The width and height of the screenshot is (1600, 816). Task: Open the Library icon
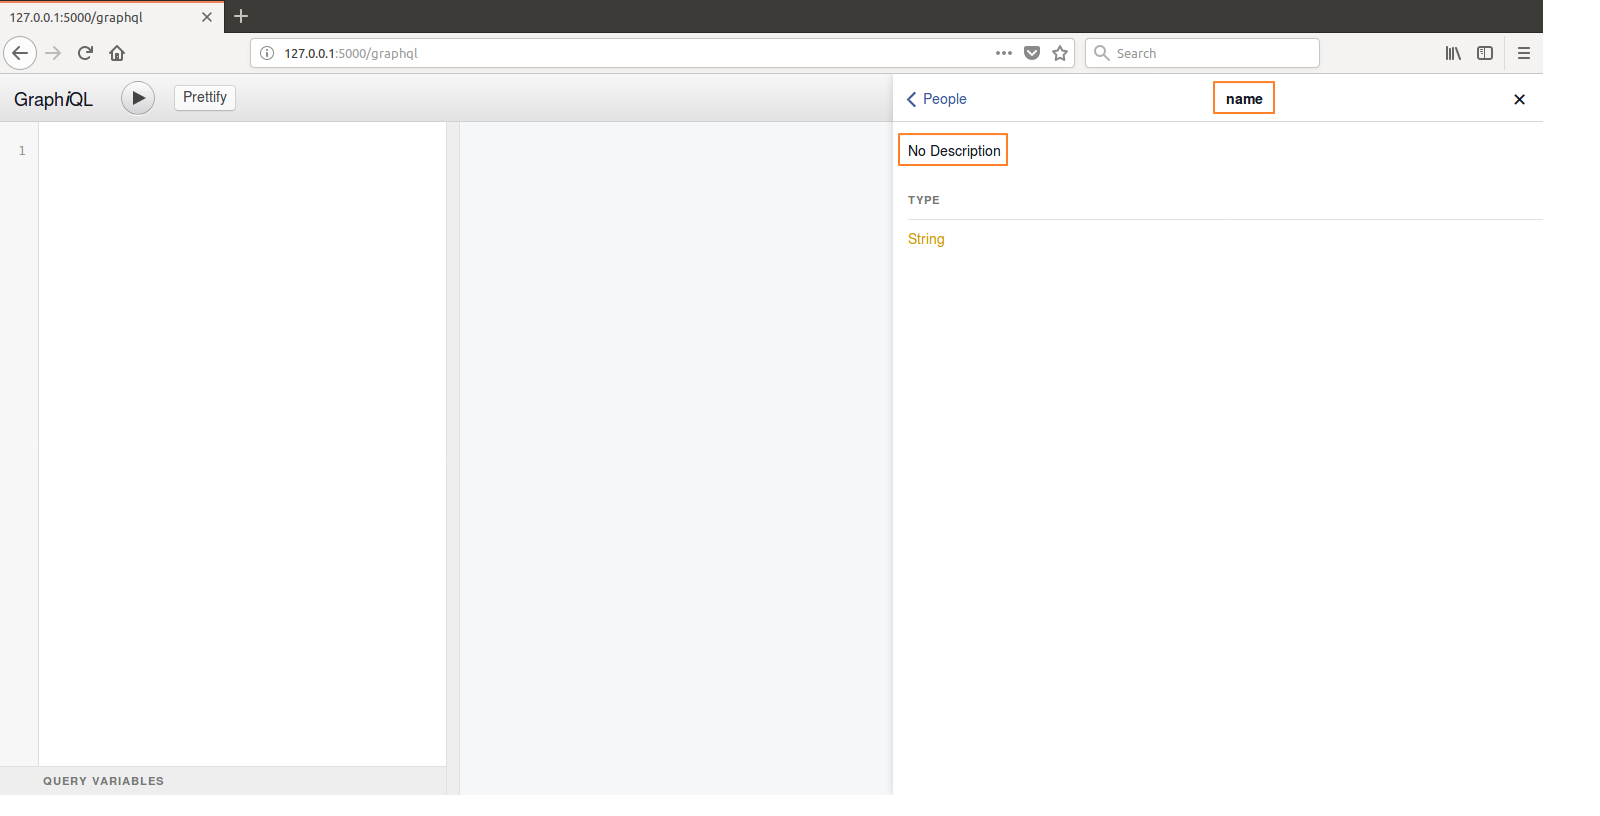[1453, 53]
